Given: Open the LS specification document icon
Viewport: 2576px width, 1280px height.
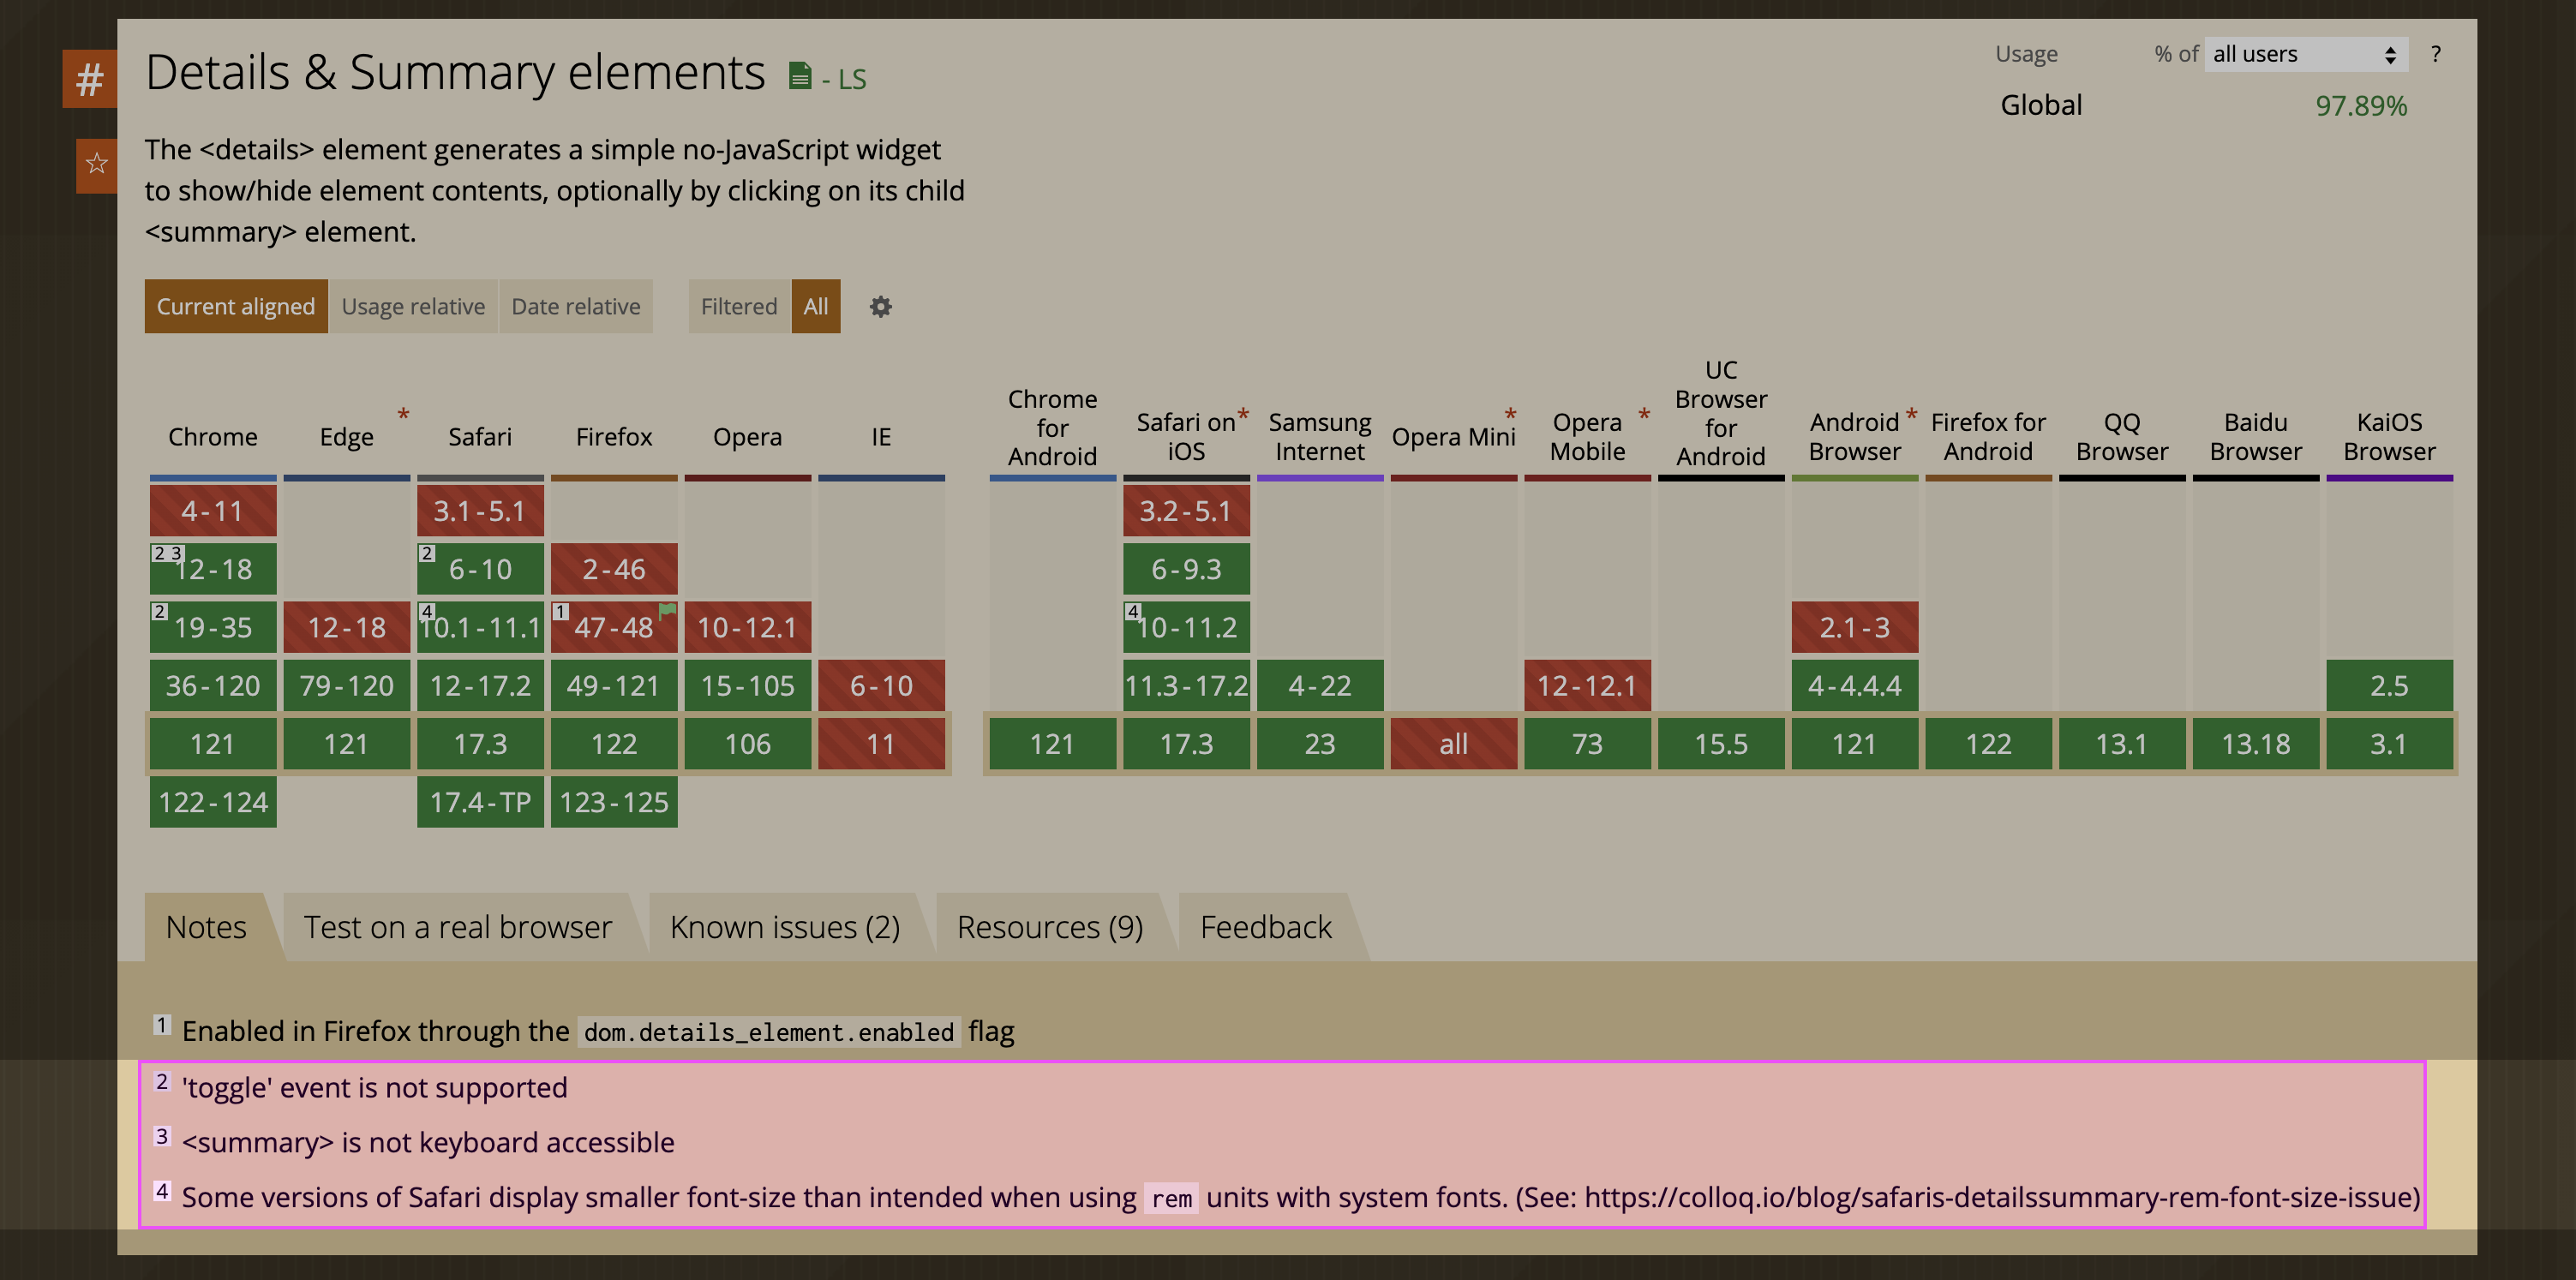Looking at the screenshot, I should tap(799, 76).
